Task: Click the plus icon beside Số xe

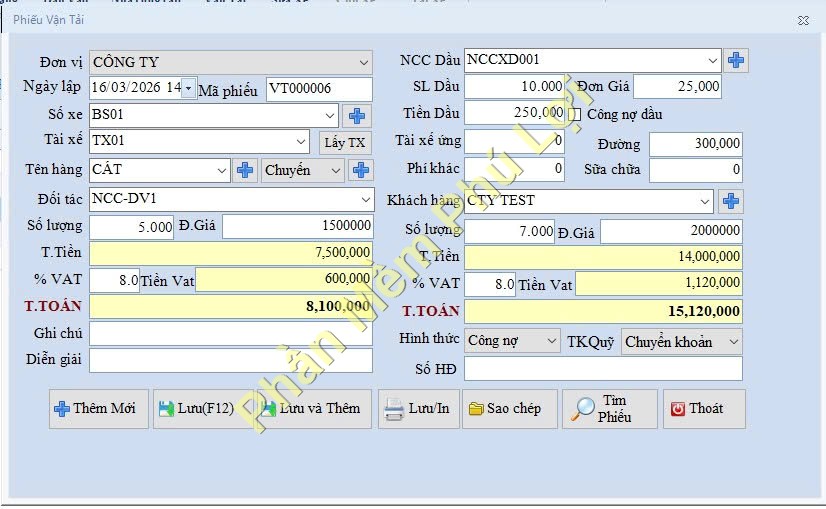Action: pos(357,115)
